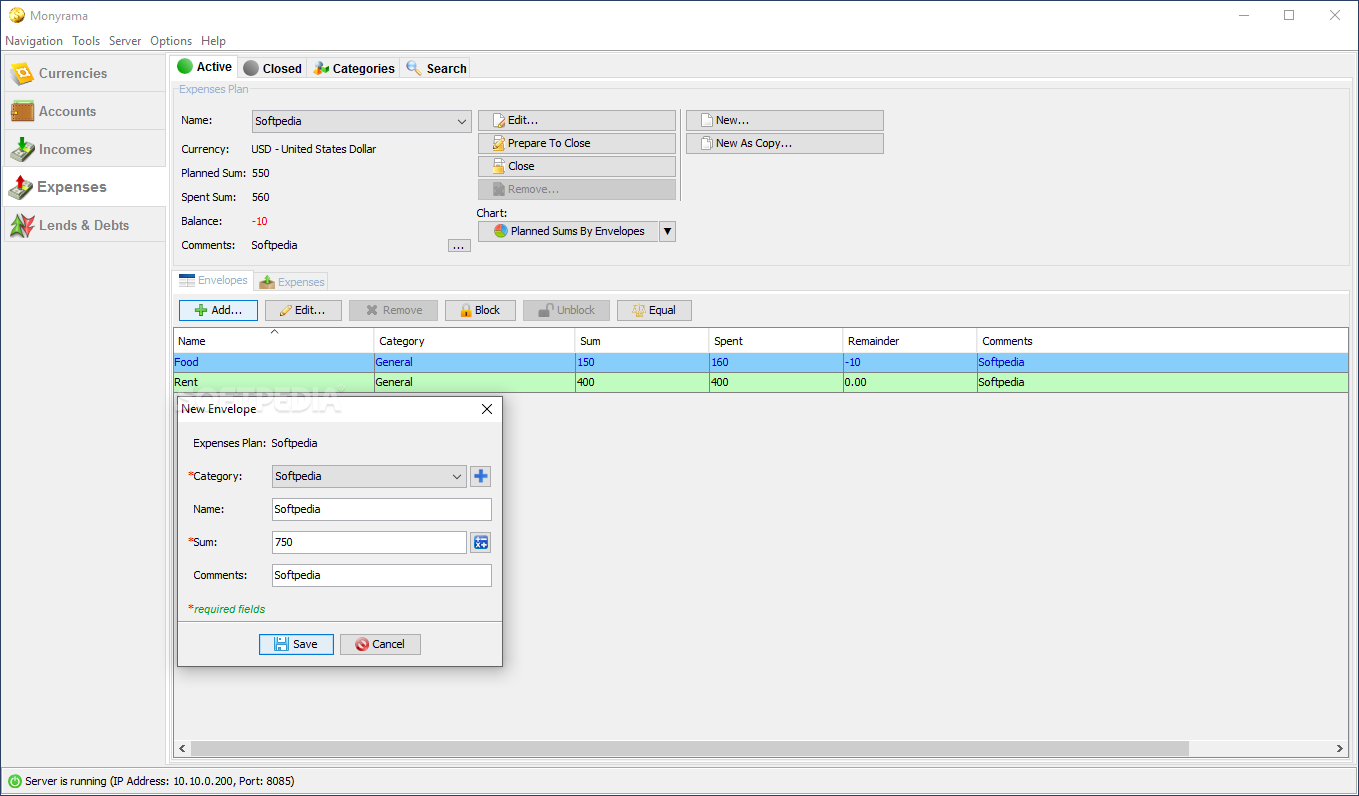This screenshot has height=796, width=1359.
Task: Save the new envelope
Action: [296, 644]
